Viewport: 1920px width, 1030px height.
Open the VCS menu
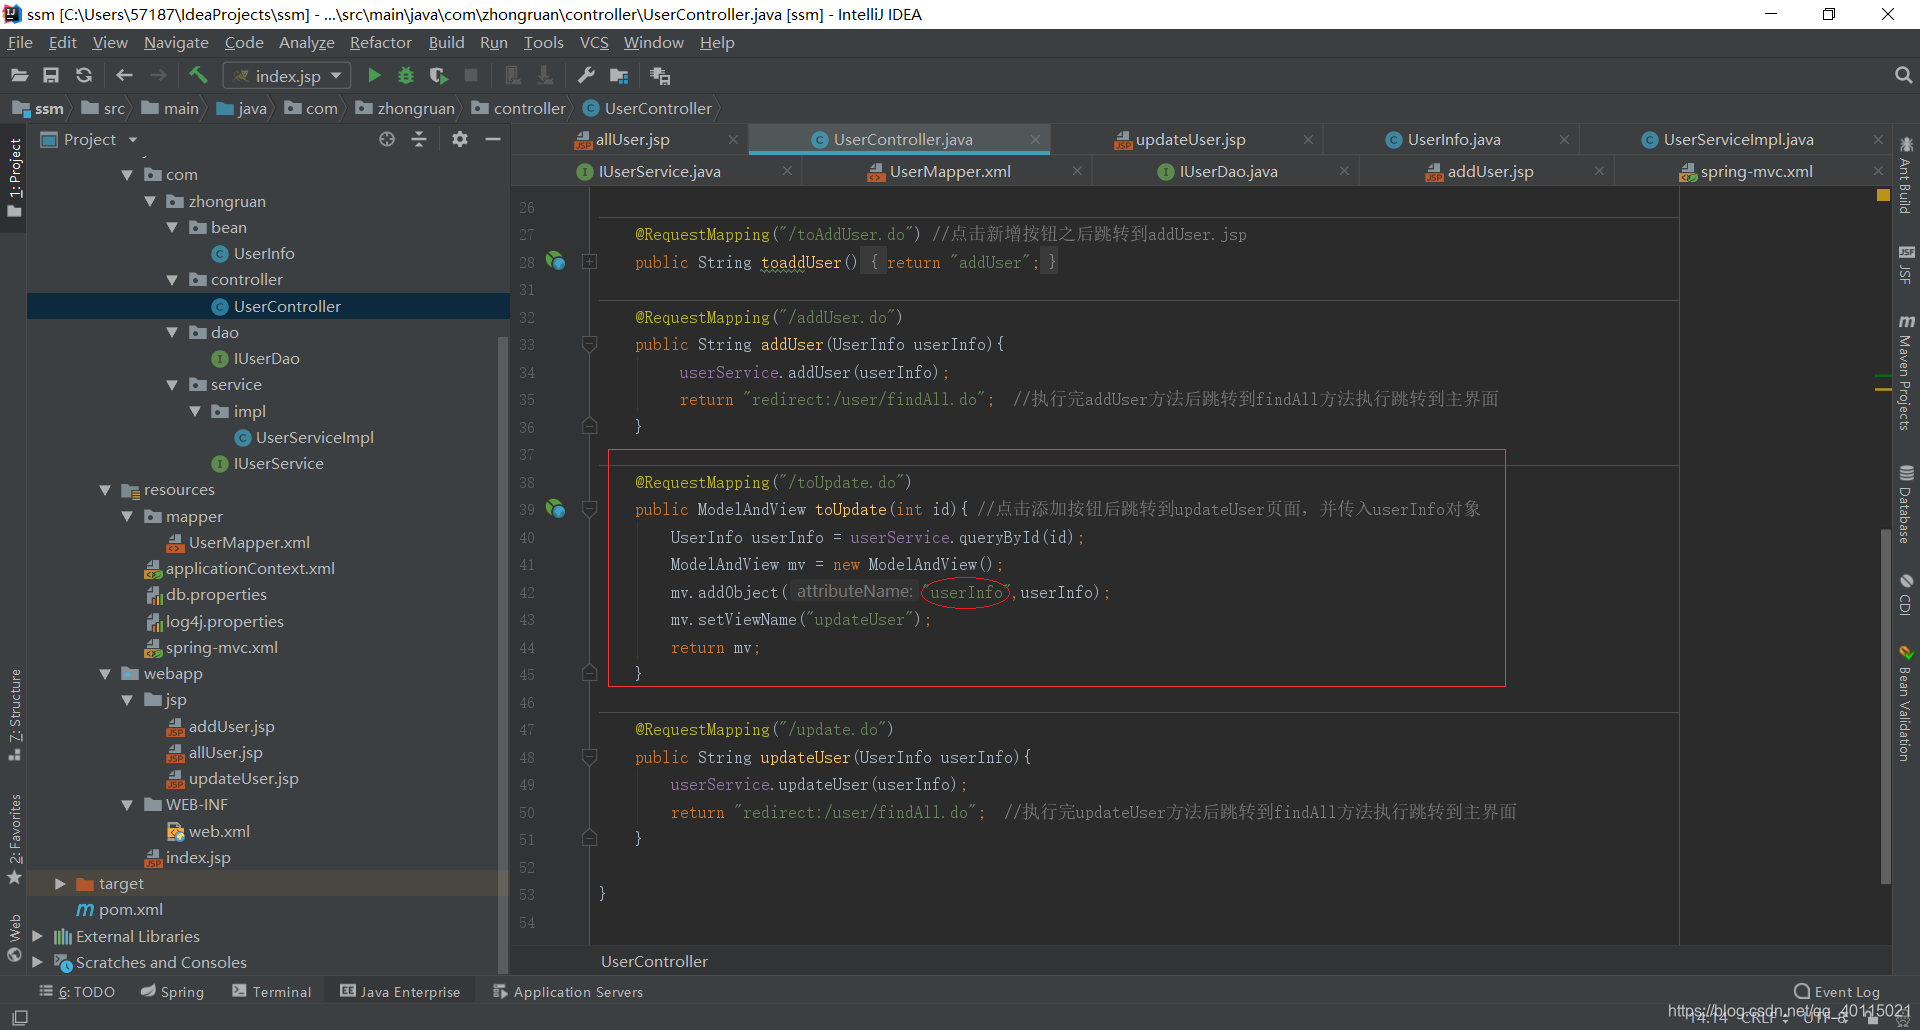coord(594,43)
